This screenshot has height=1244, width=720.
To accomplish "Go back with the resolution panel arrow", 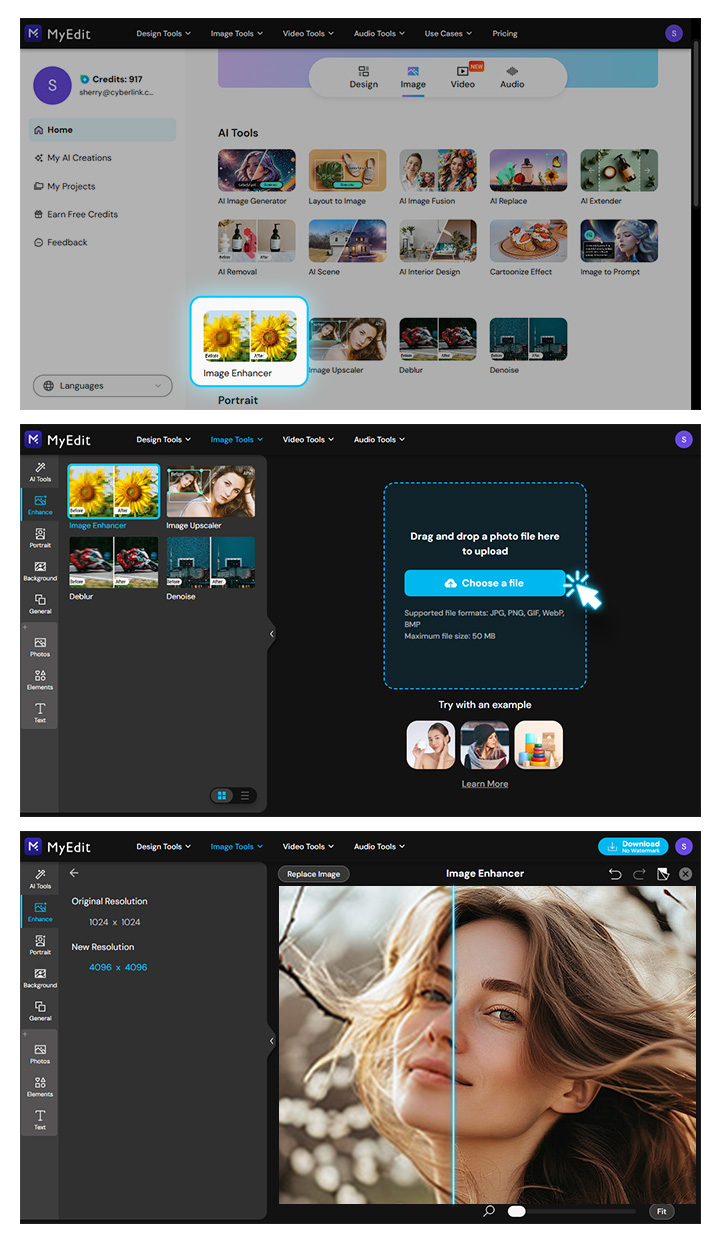I will click(x=74, y=873).
